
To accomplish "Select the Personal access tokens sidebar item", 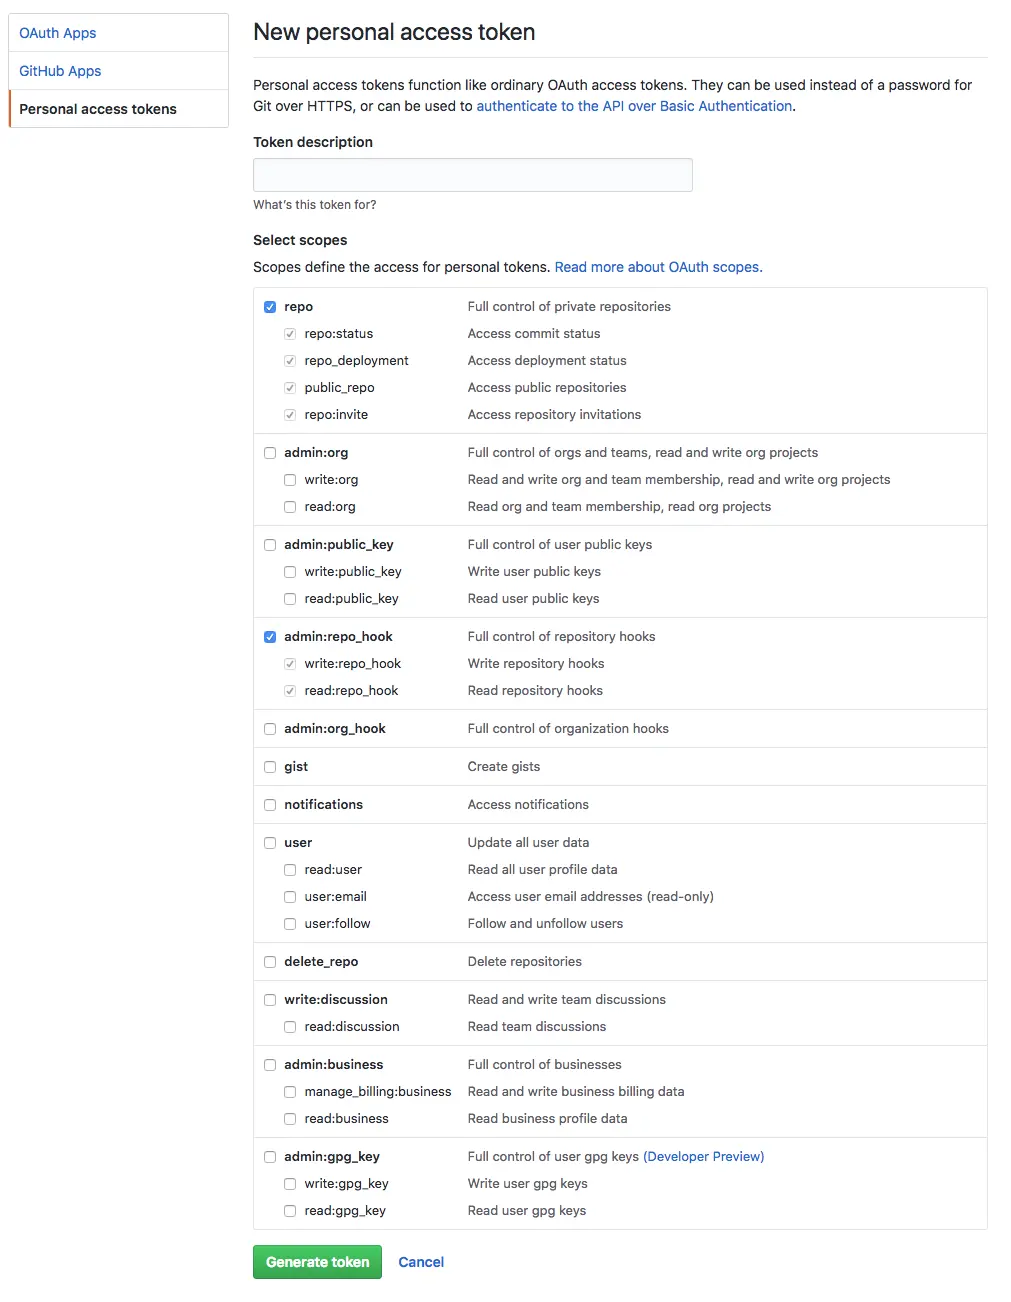I will pyautogui.click(x=98, y=109).
